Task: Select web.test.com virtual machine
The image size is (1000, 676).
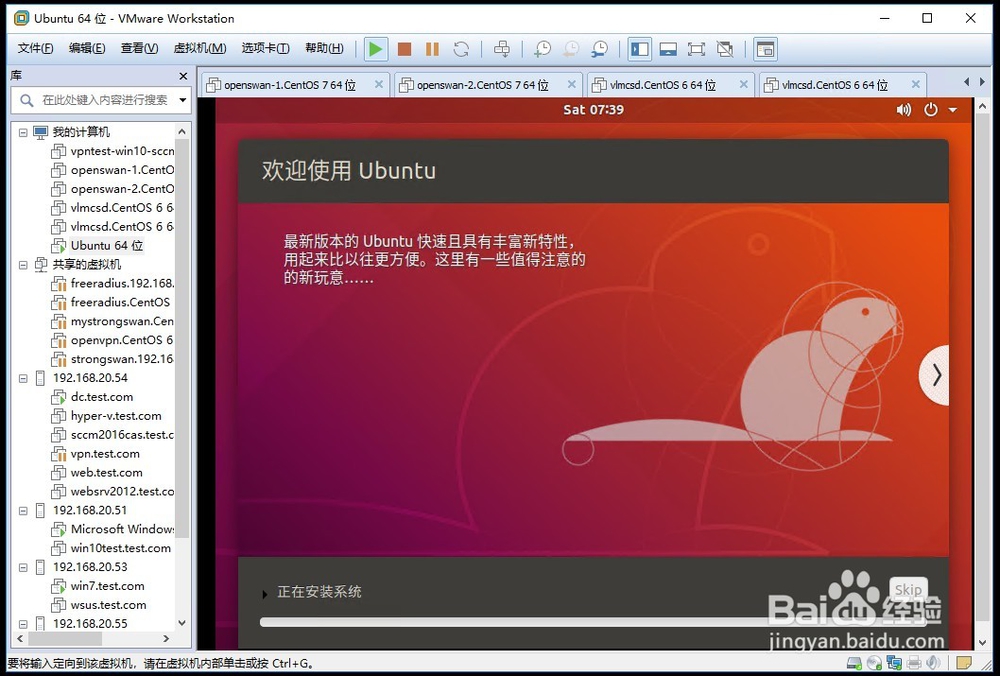Action: pos(97,473)
